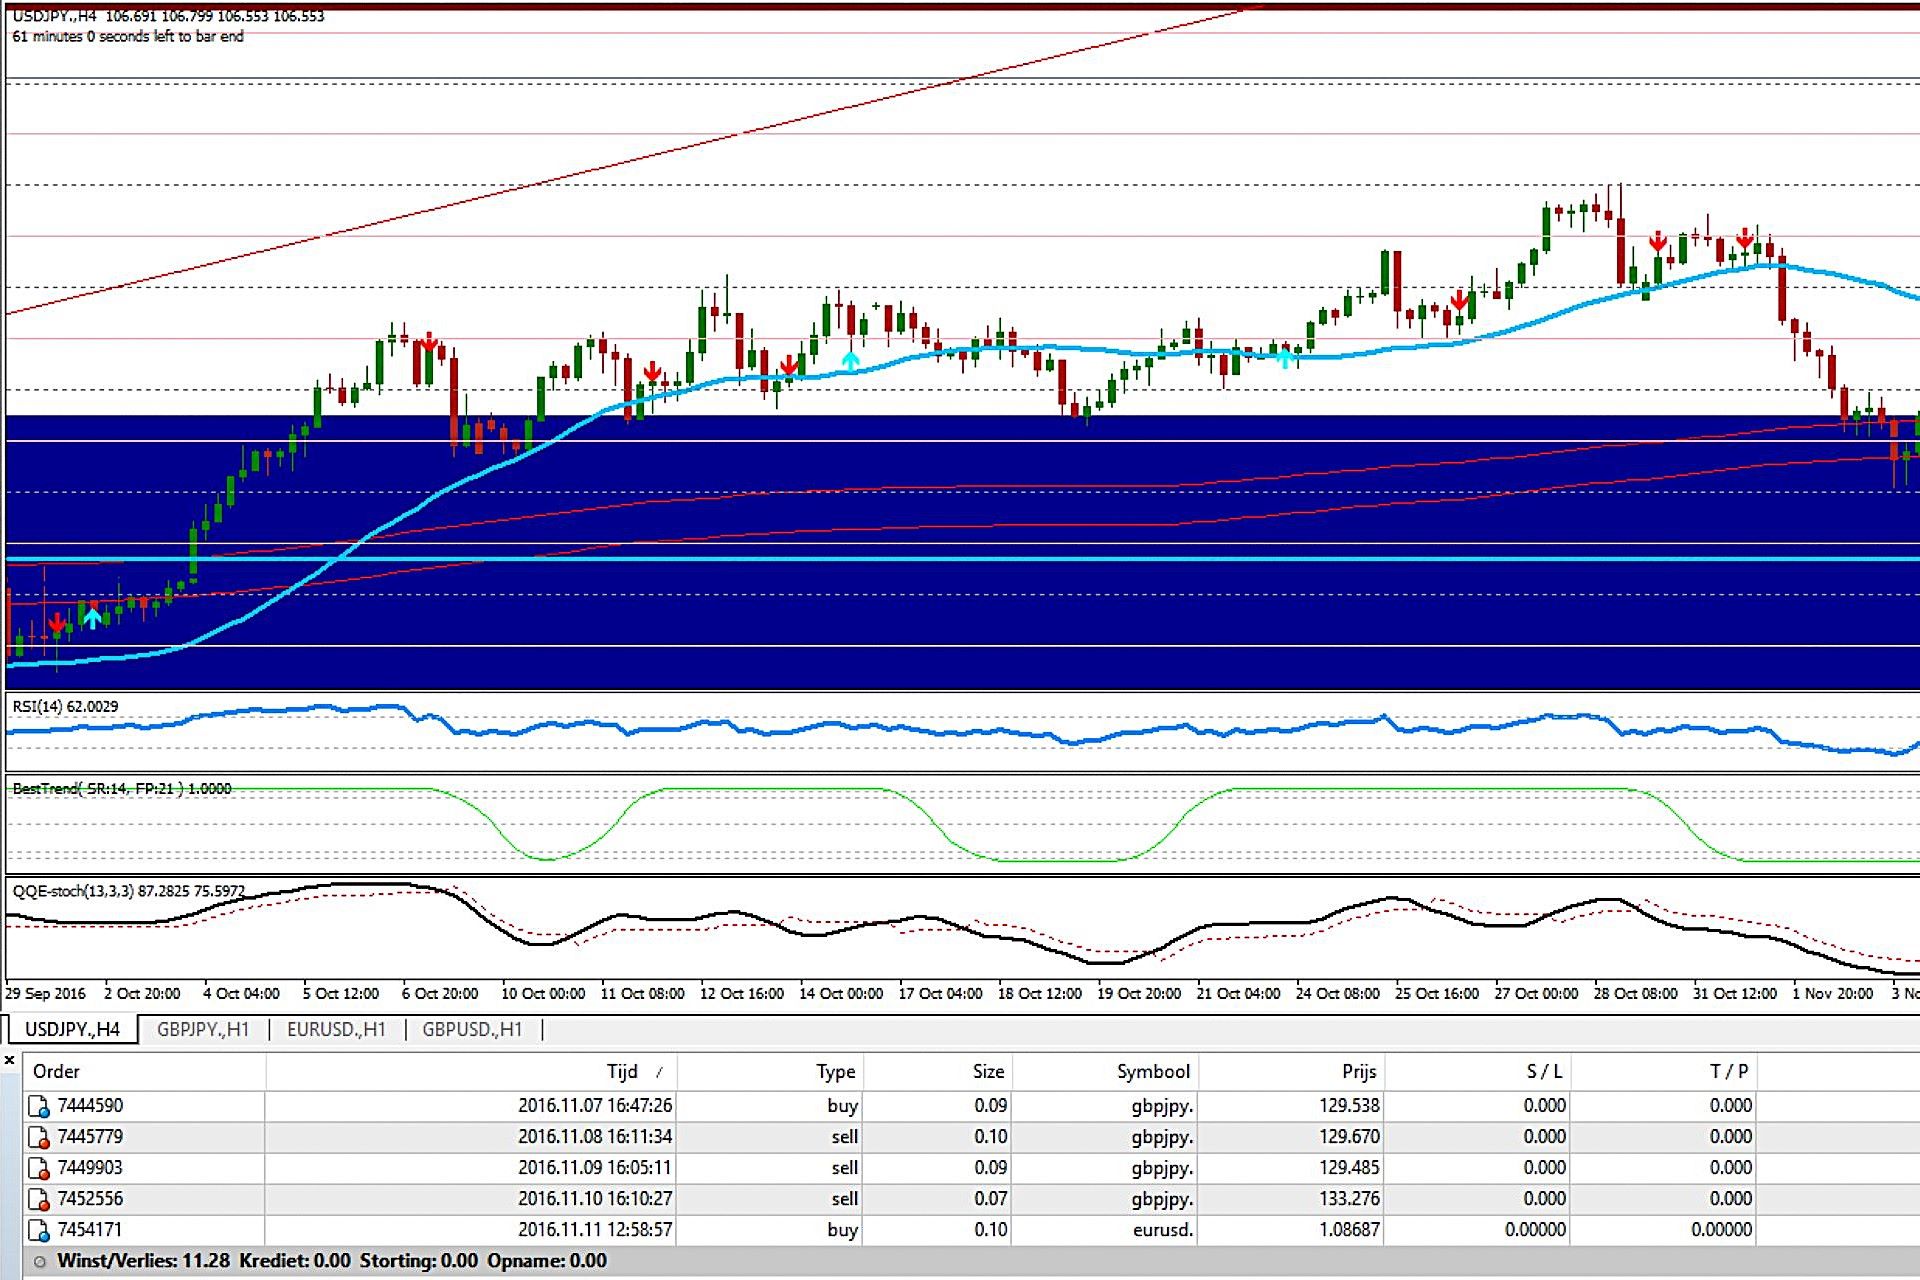Click time 2016.11.08 16:11:34
The image size is (1920, 1280).
[595, 1137]
